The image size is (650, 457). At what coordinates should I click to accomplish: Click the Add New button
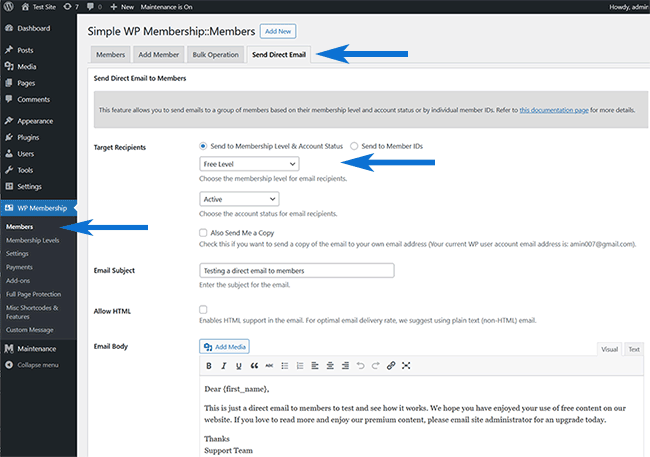click(x=276, y=32)
